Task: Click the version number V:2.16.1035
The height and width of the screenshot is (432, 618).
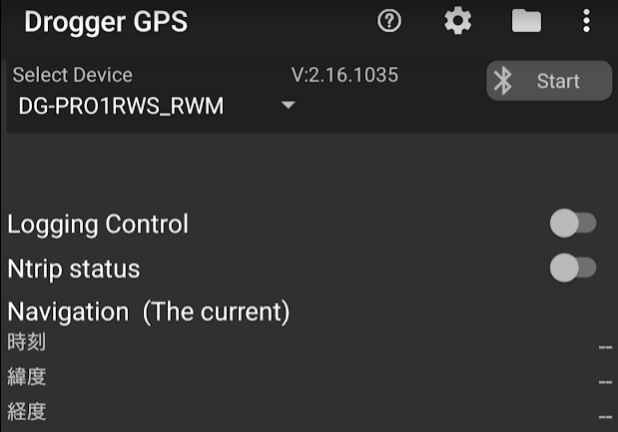Action: click(x=345, y=75)
